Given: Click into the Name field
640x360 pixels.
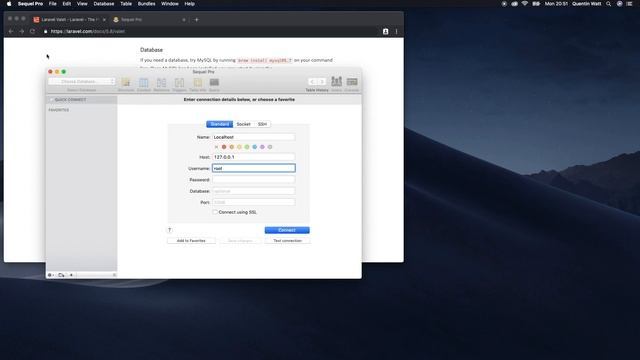Looking at the screenshot, I should [x=253, y=137].
